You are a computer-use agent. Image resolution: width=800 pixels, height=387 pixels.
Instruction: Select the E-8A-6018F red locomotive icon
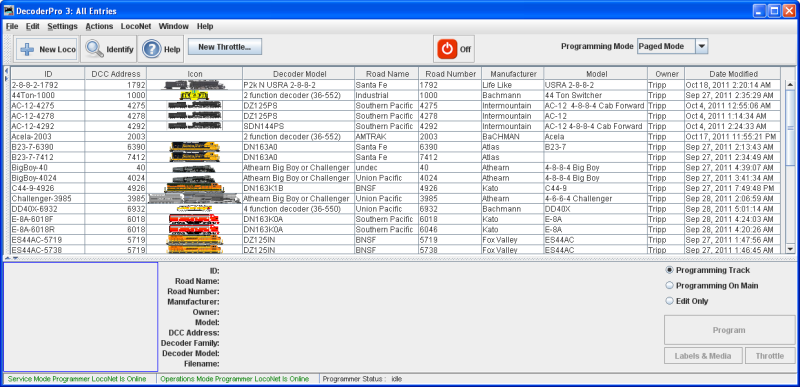pyautogui.click(x=194, y=219)
